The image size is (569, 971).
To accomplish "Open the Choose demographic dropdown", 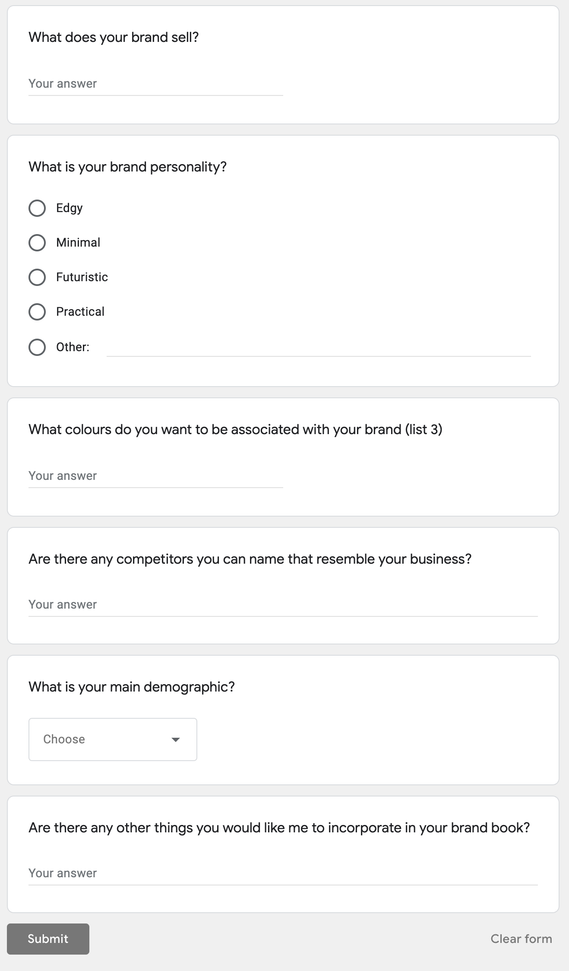I will tap(113, 739).
